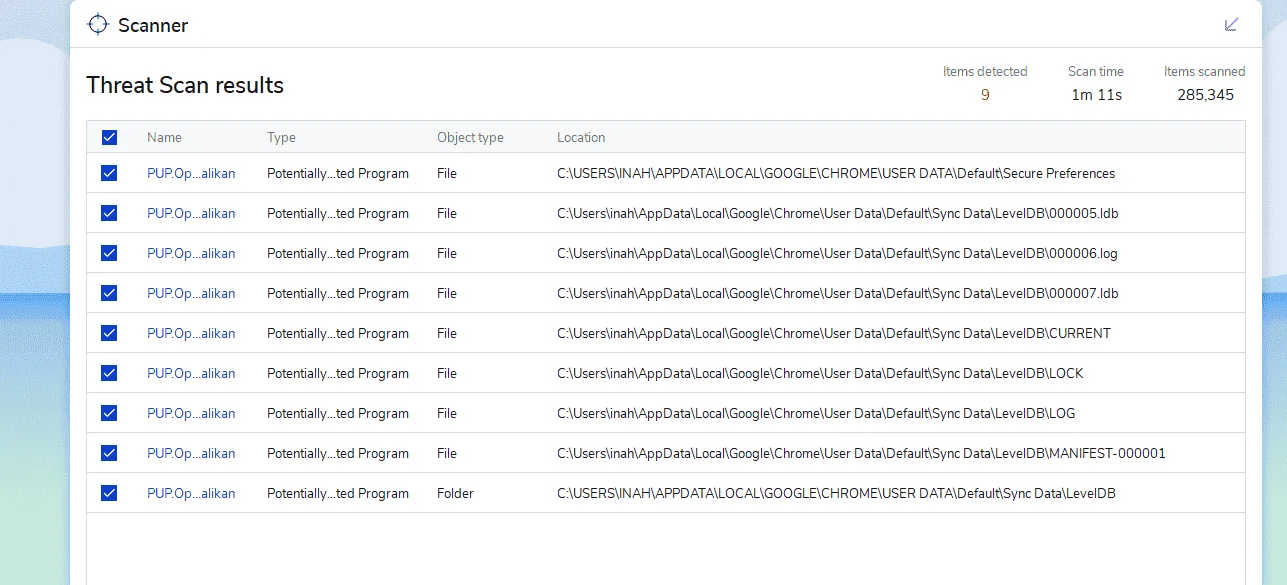
Task: Select the Secure Preferences location path
Action: pyautogui.click(x=836, y=173)
